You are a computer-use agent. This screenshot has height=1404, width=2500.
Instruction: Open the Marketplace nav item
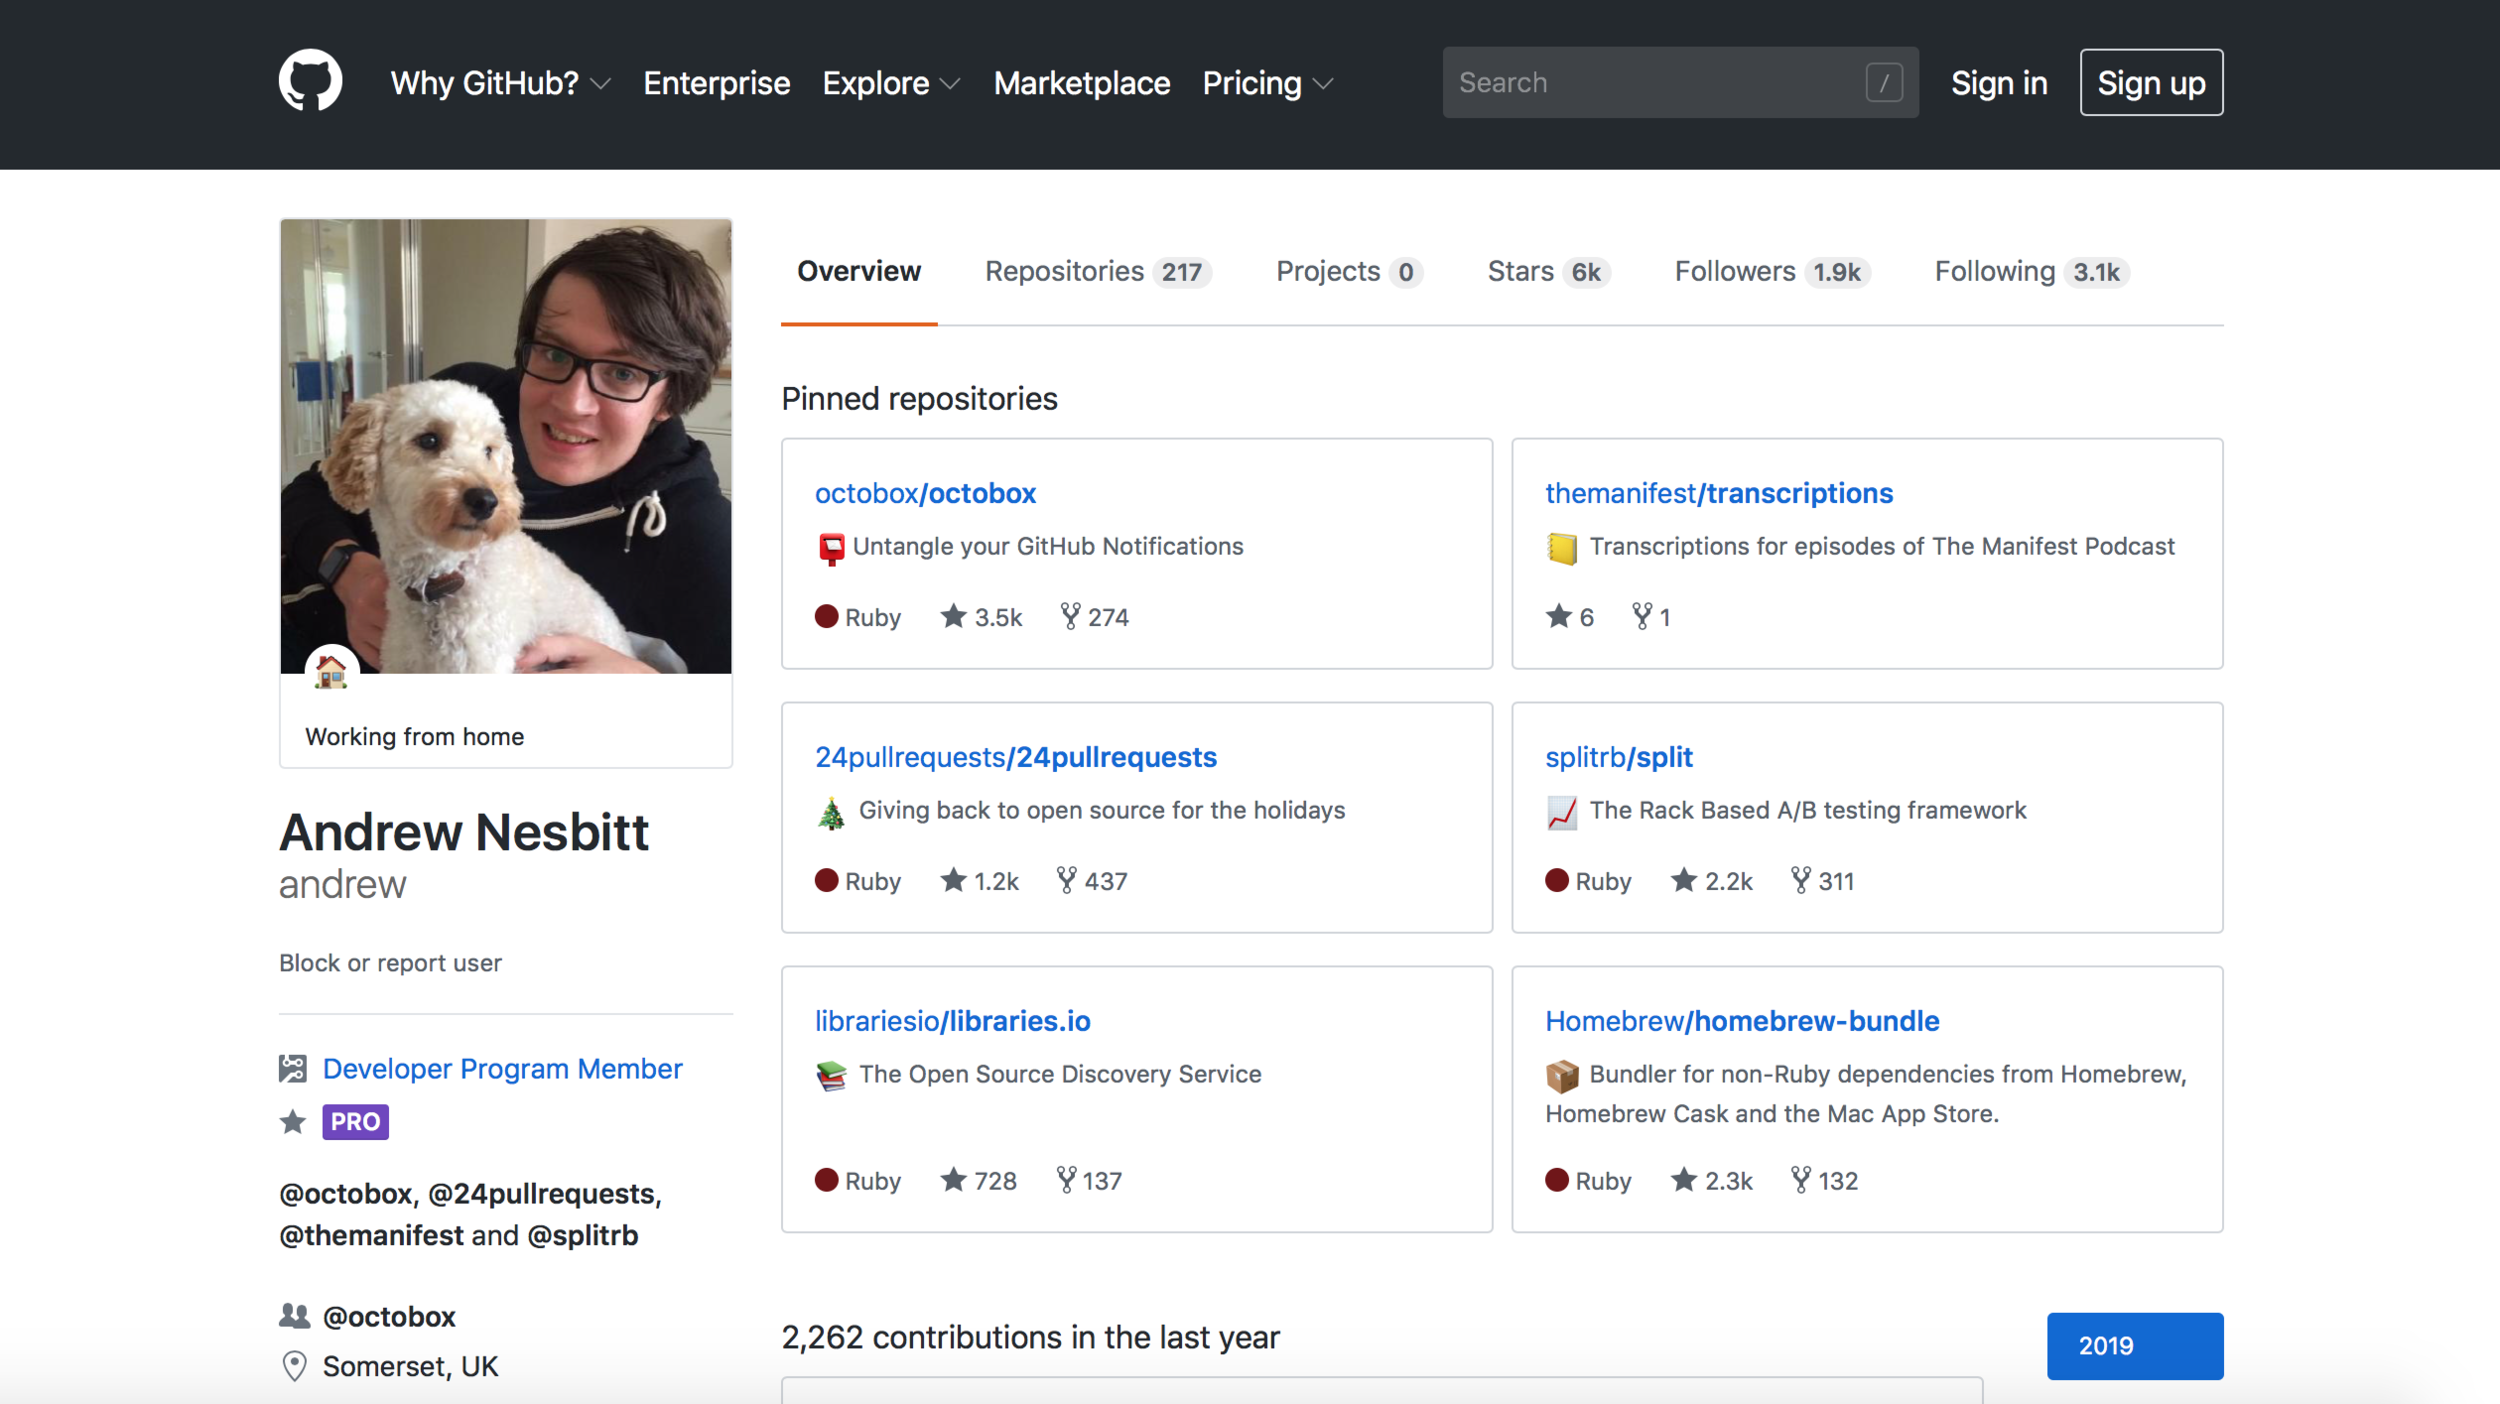[1081, 83]
